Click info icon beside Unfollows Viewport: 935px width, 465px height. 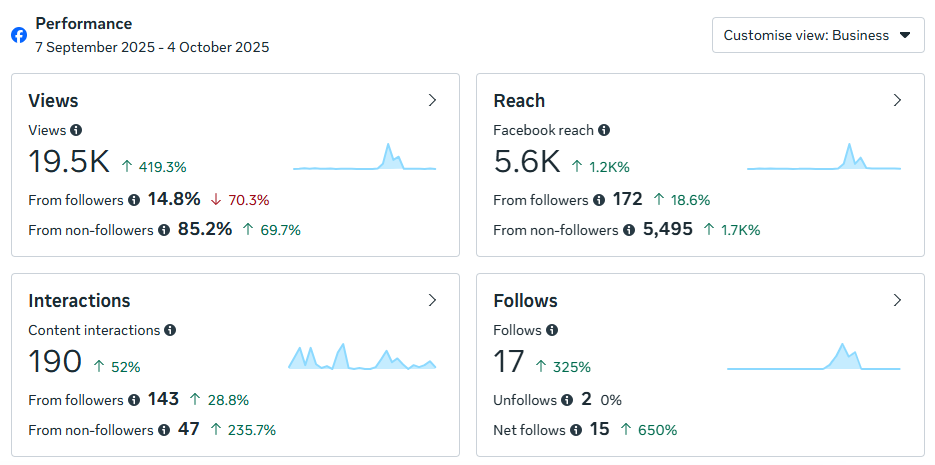click(x=567, y=400)
